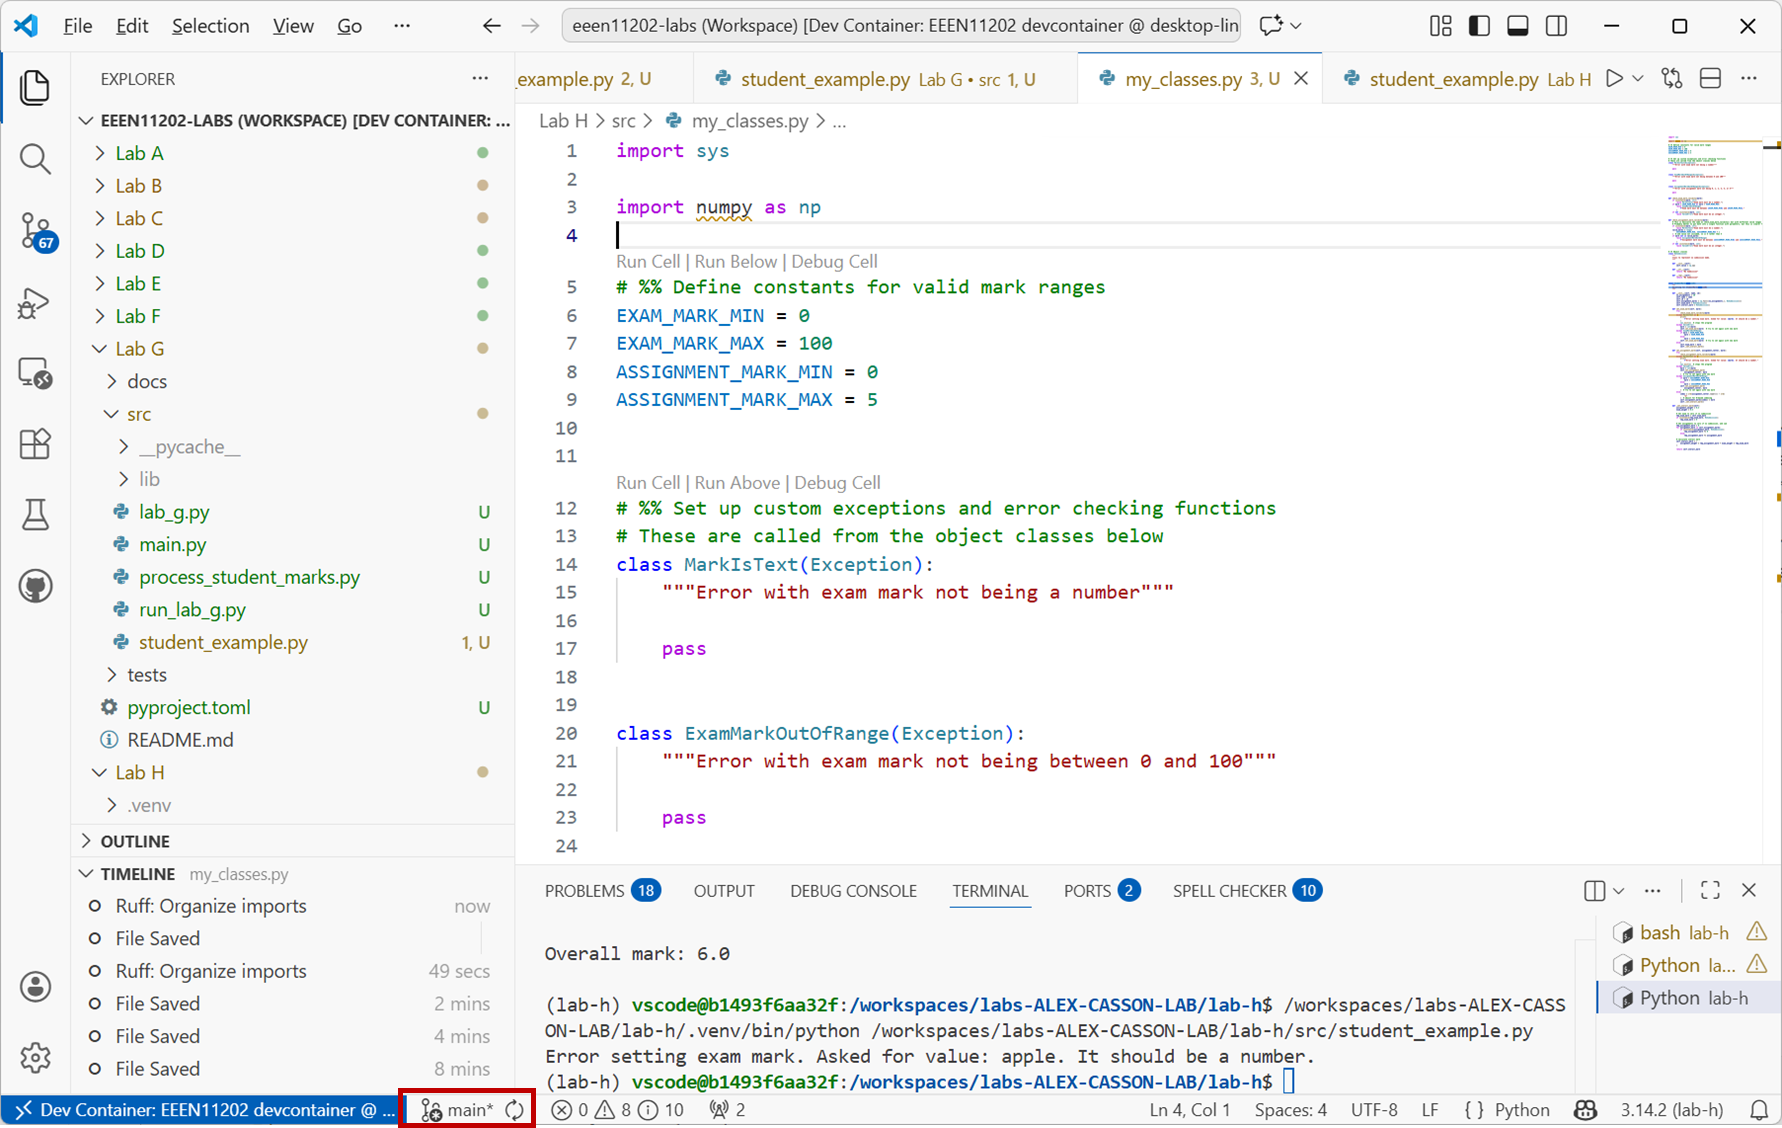The width and height of the screenshot is (1782, 1128).
Task: Open the Selection menu
Action: point(210,26)
